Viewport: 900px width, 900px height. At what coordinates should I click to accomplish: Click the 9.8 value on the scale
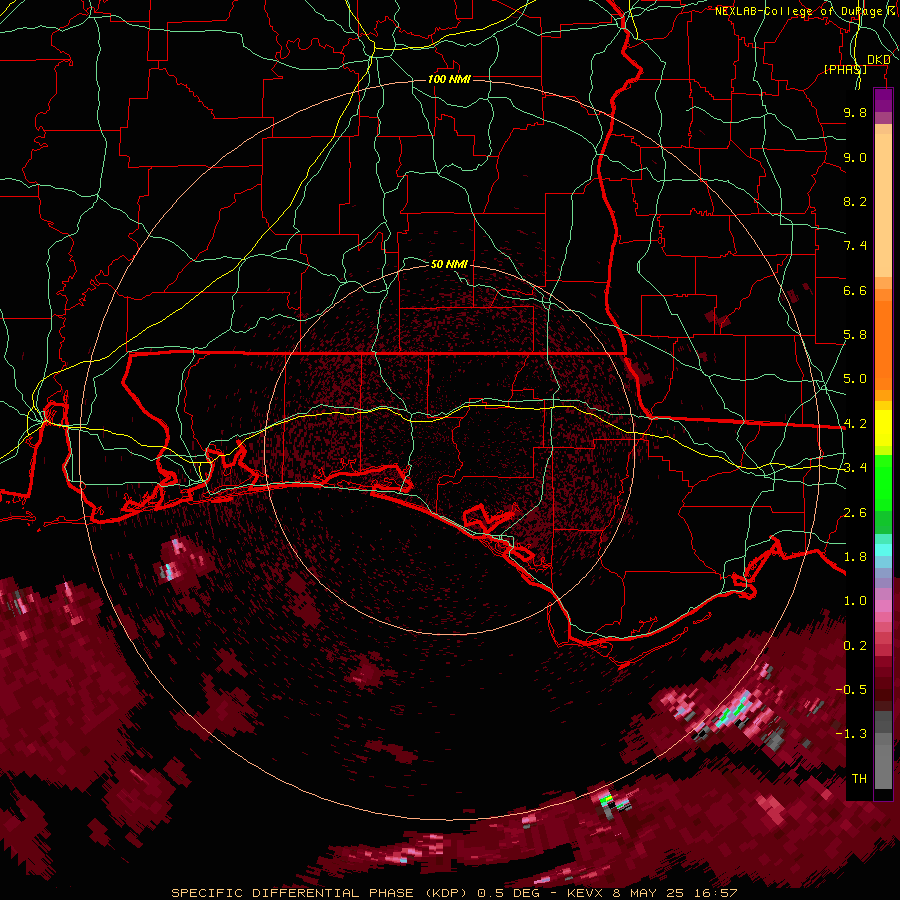coord(855,112)
